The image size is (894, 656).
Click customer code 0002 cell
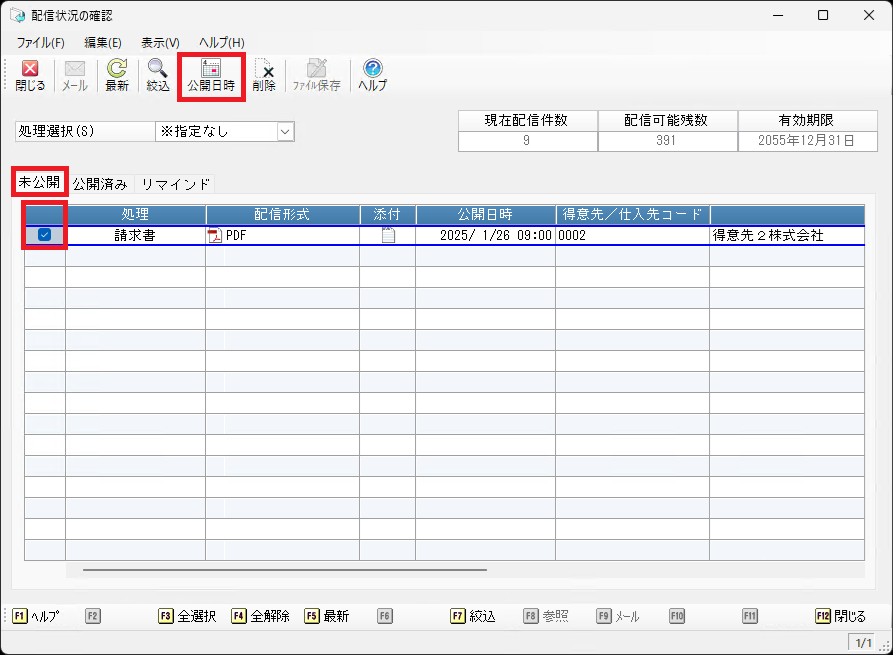point(633,235)
